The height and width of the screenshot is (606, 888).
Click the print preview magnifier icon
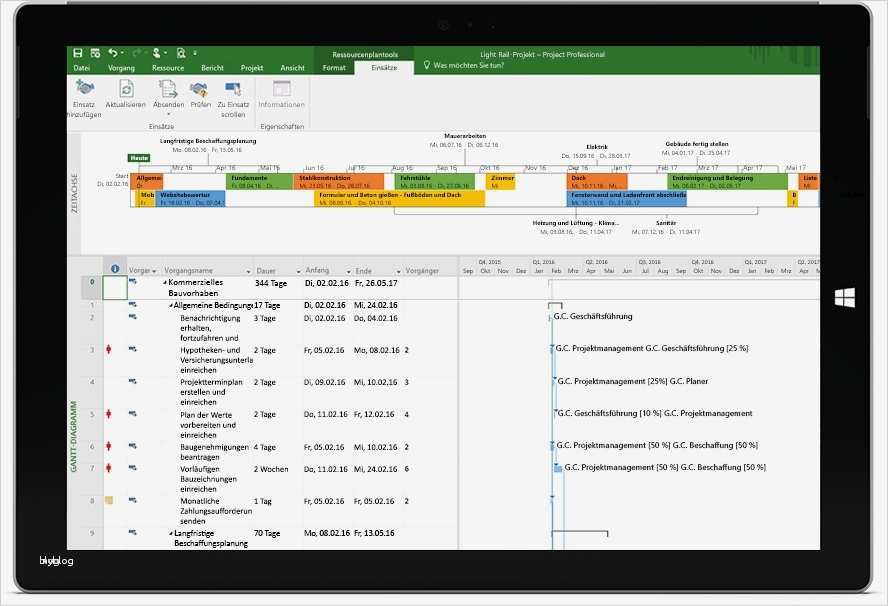click(181, 53)
